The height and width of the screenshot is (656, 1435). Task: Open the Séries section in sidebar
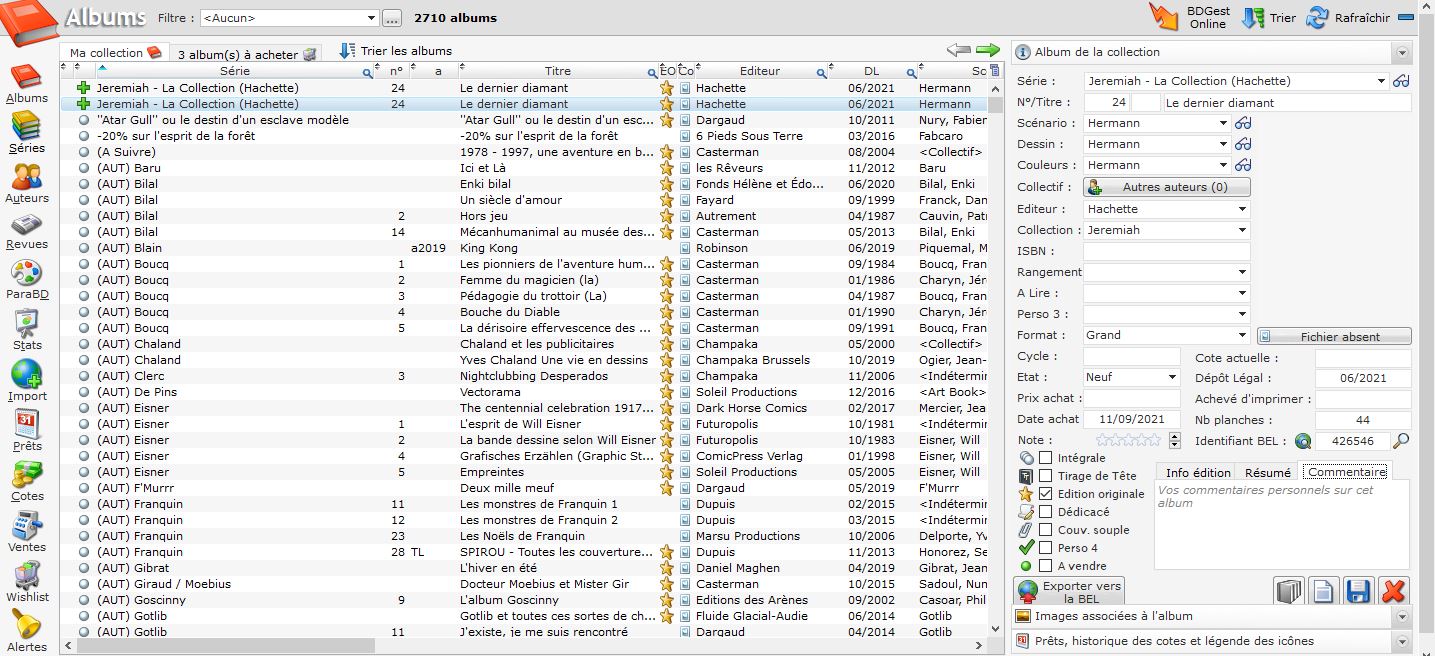[26, 132]
